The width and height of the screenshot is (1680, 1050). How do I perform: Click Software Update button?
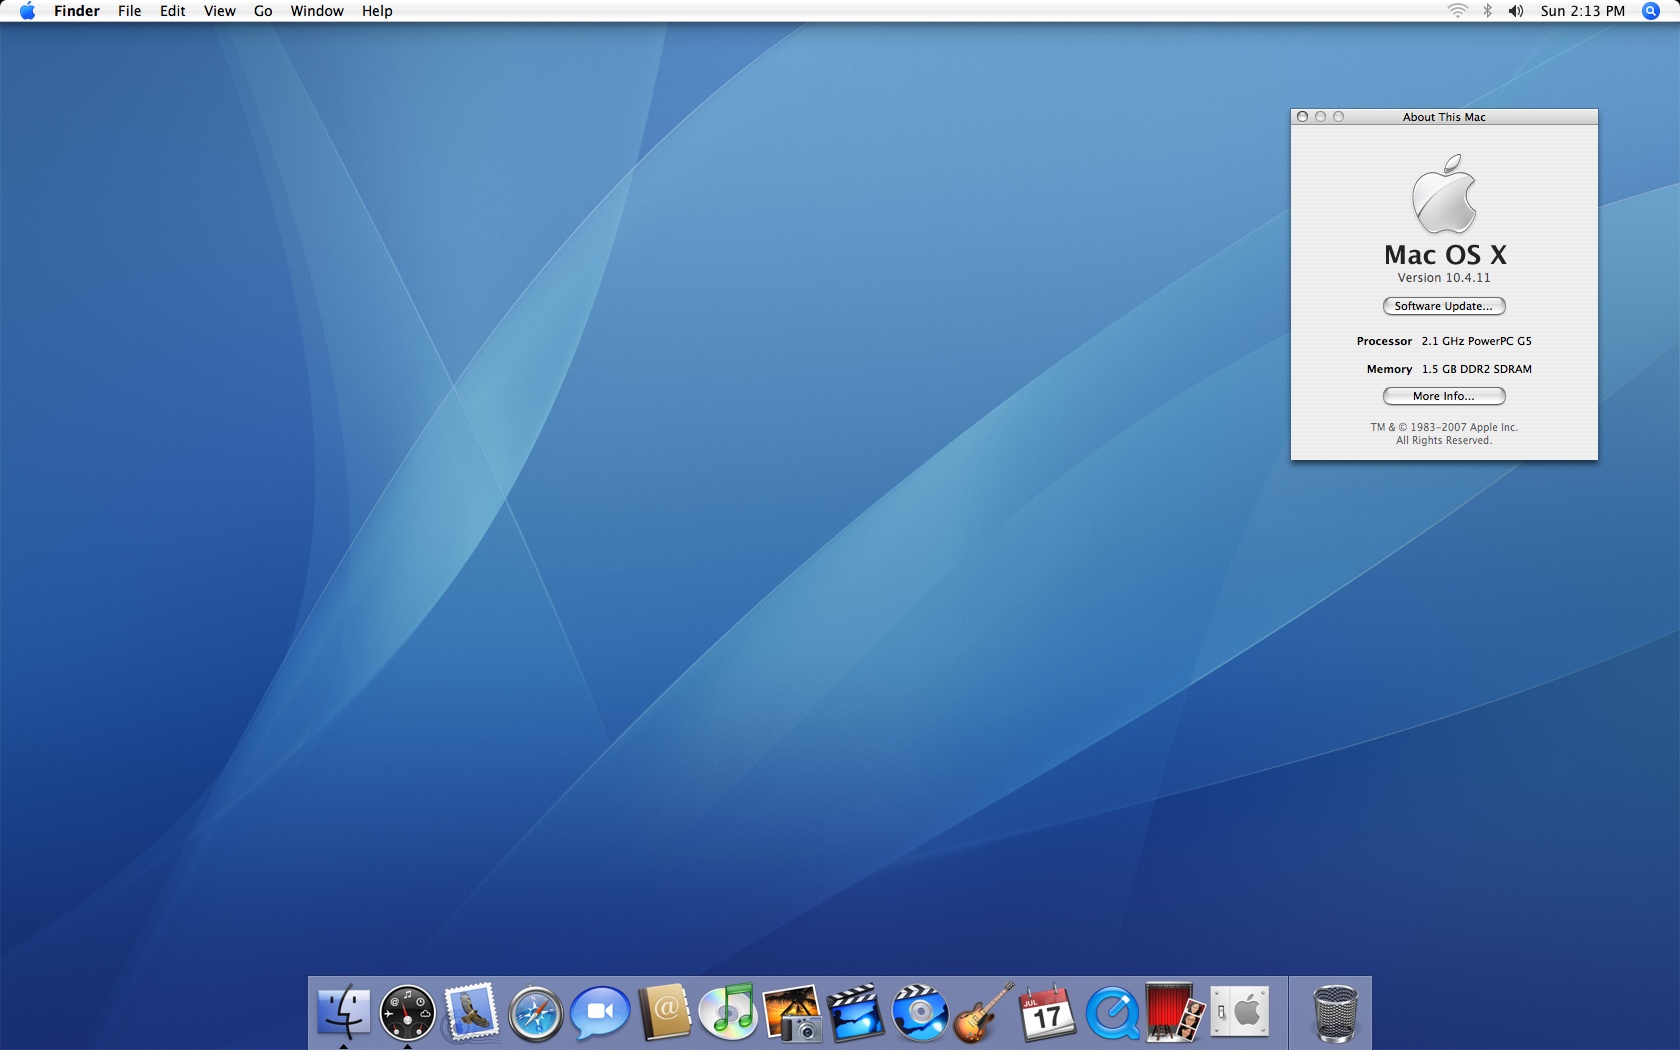pyautogui.click(x=1443, y=306)
